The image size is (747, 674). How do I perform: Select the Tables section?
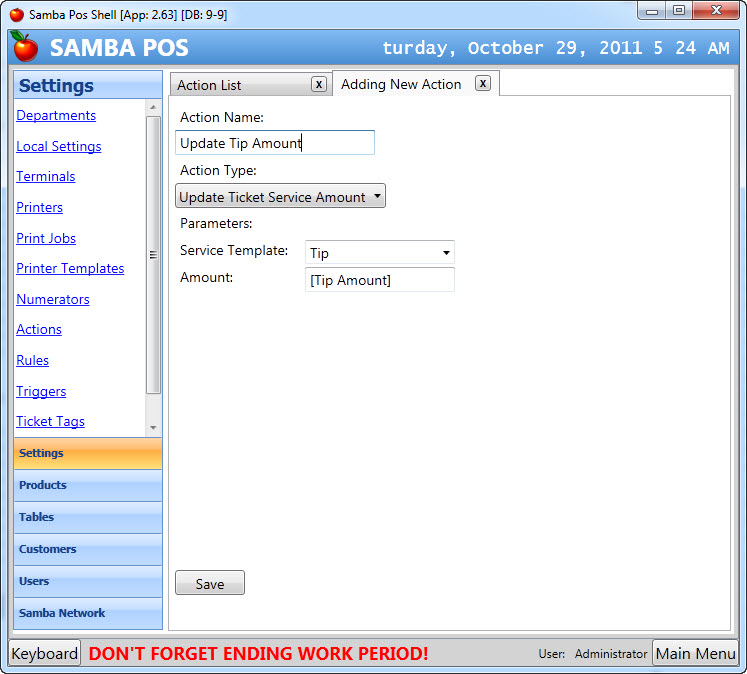click(88, 517)
